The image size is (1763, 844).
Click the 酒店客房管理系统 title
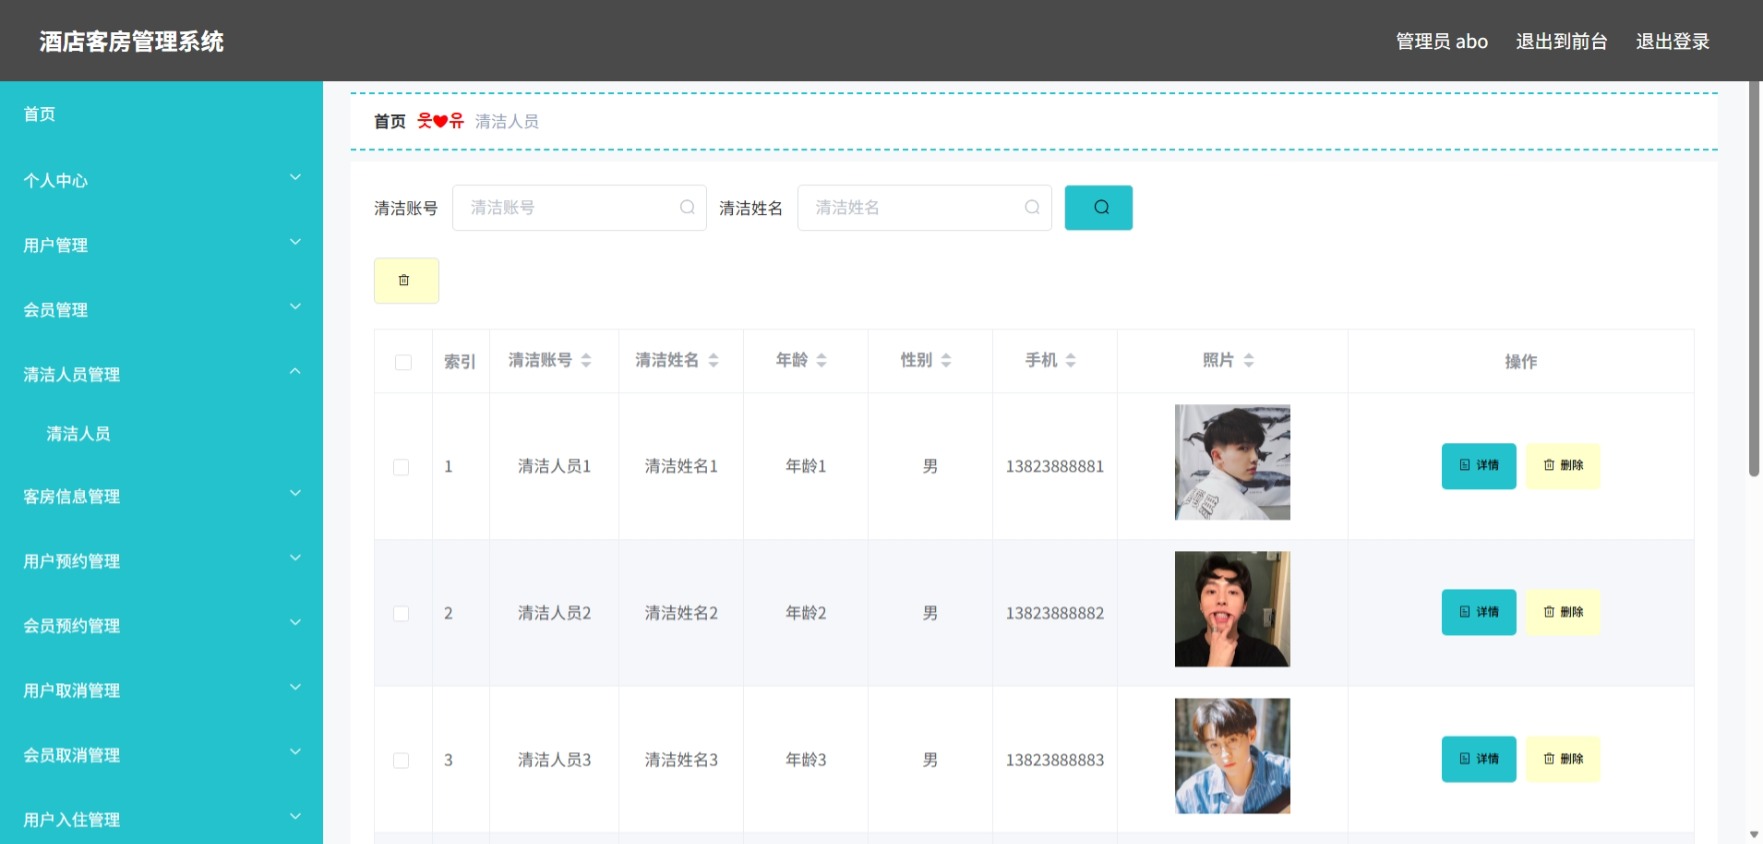click(132, 41)
